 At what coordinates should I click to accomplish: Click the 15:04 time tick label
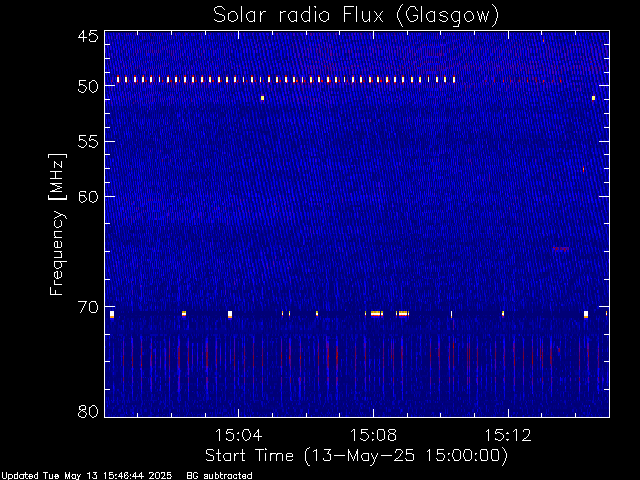click(238, 435)
